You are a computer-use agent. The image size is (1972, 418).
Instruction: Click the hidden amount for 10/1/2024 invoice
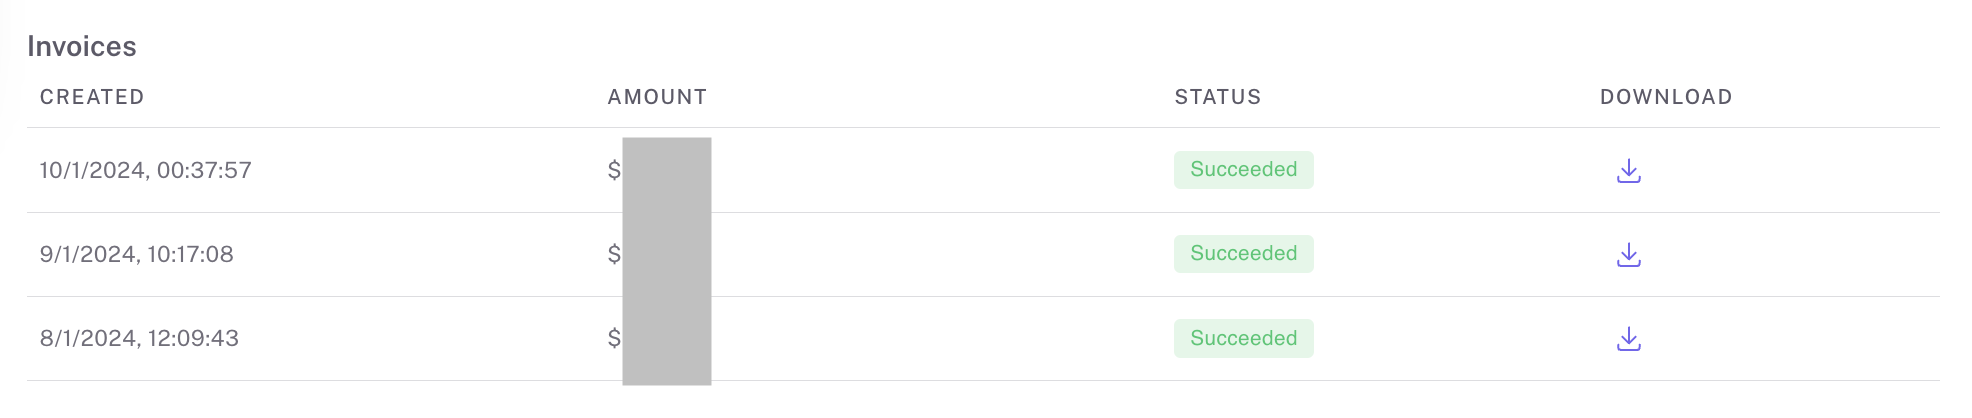click(x=667, y=170)
